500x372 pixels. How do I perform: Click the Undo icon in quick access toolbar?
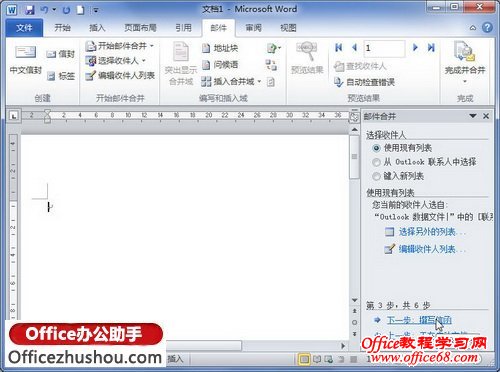pyautogui.click(x=45, y=10)
